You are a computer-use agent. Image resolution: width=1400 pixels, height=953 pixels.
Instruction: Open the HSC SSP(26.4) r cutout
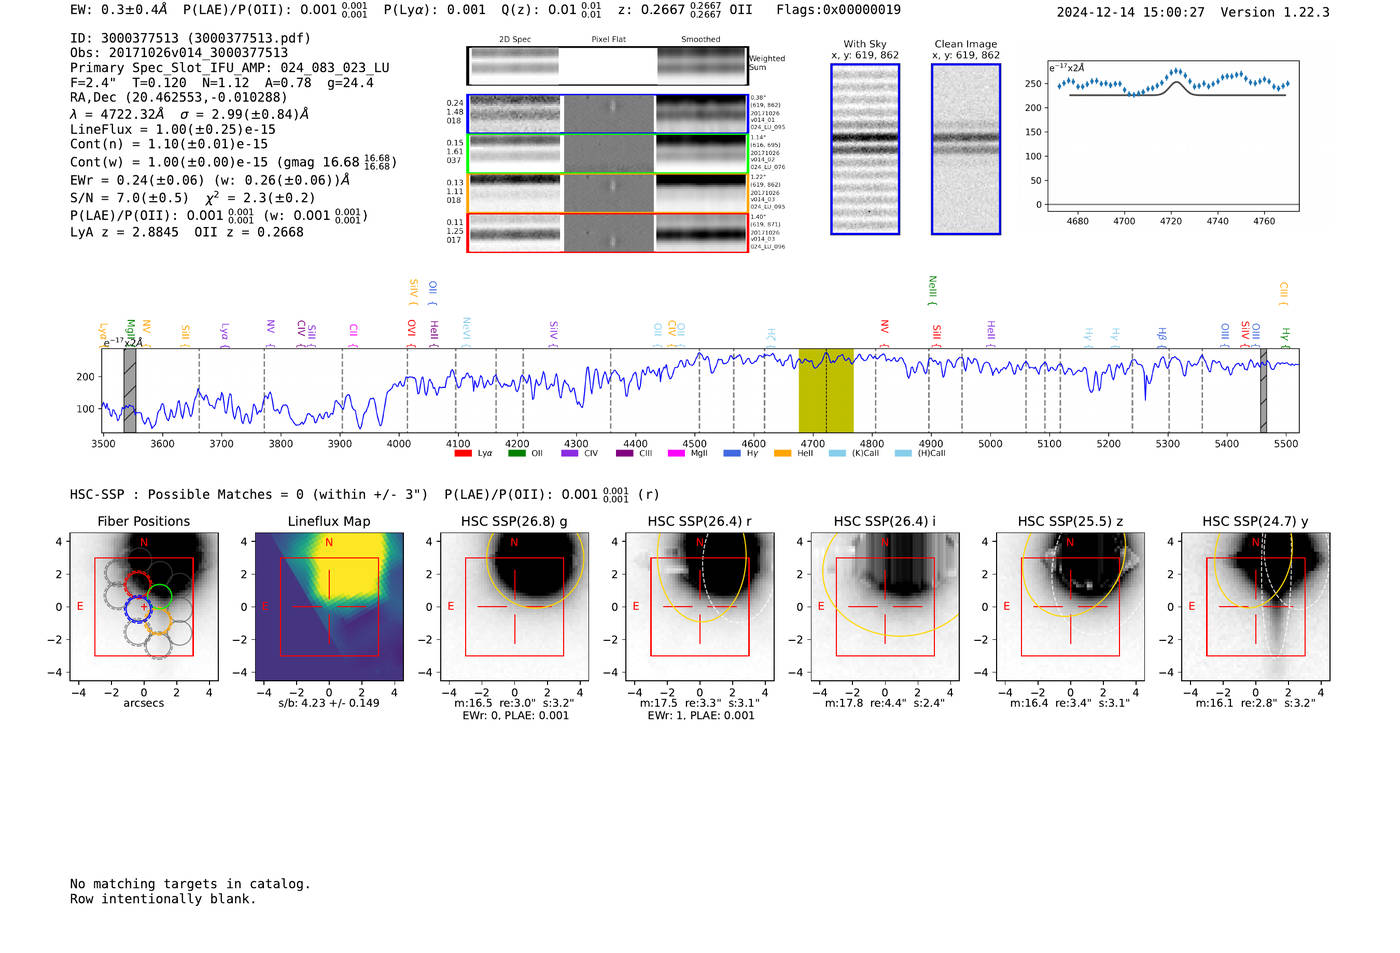coord(700,607)
